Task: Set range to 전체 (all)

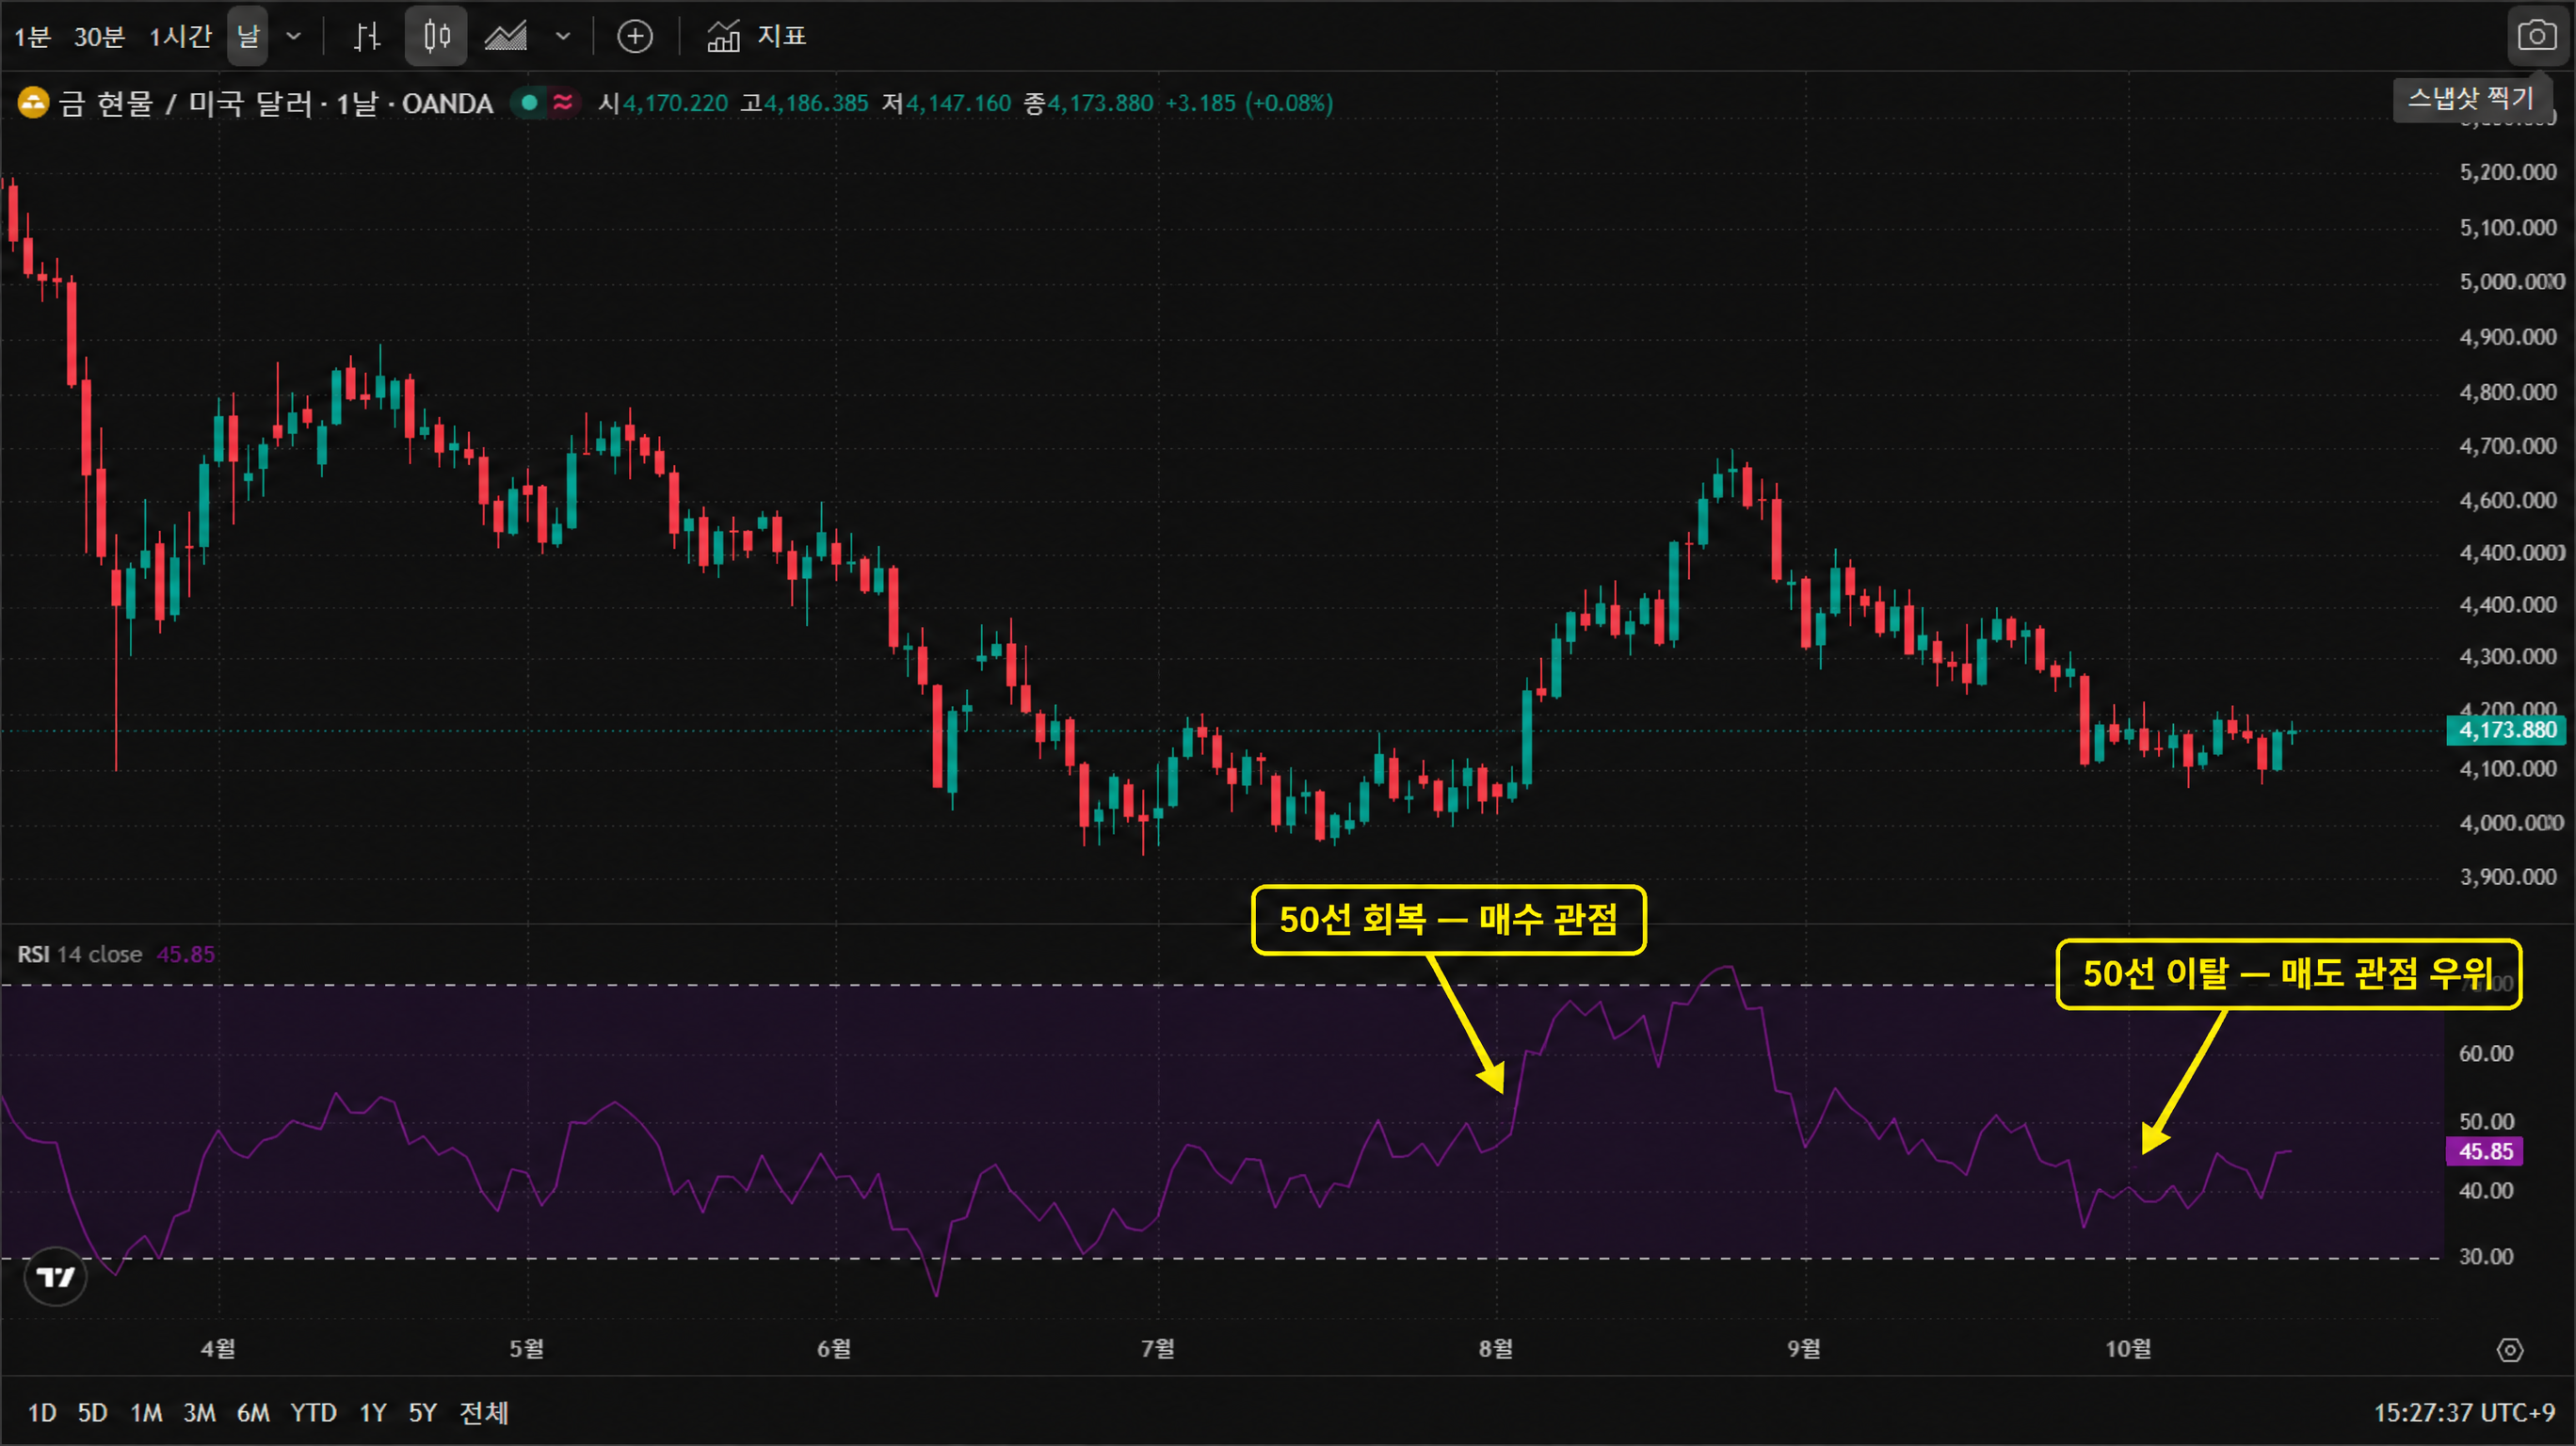Action: pos(484,1413)
